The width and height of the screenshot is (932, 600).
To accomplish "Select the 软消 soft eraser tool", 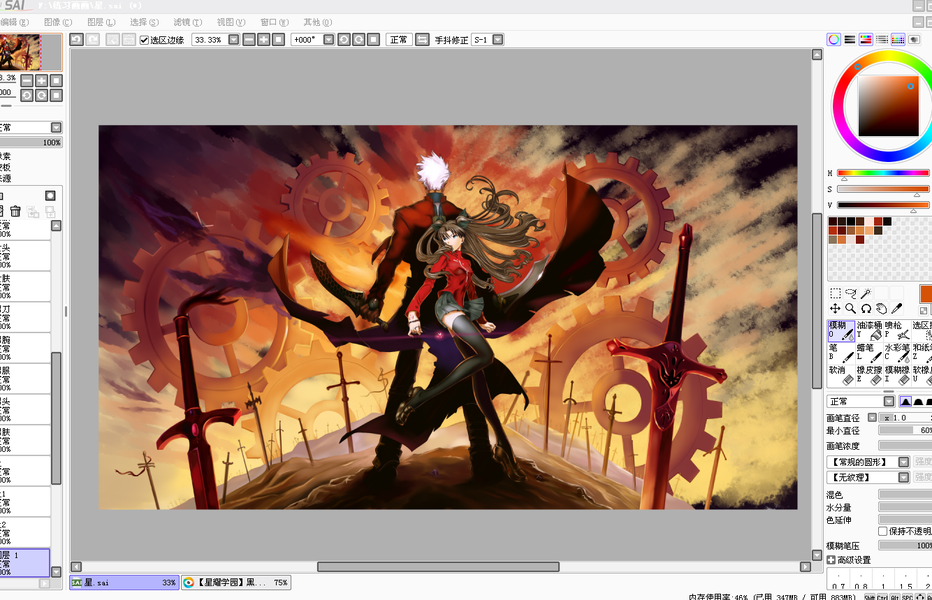I will click(841, 375).
